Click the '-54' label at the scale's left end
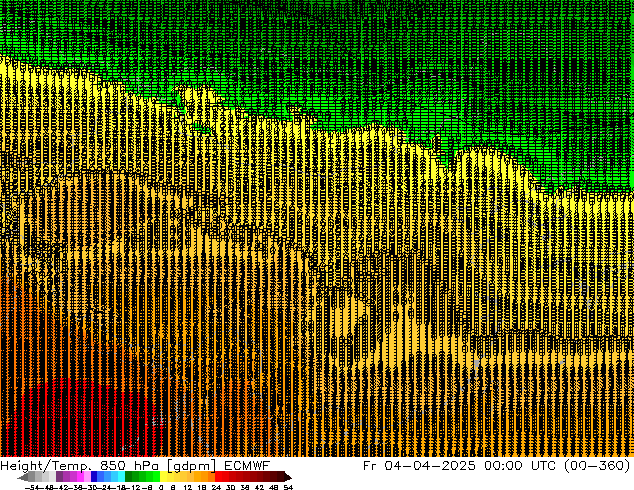634x490 pixels. click(x=32, y=488)
